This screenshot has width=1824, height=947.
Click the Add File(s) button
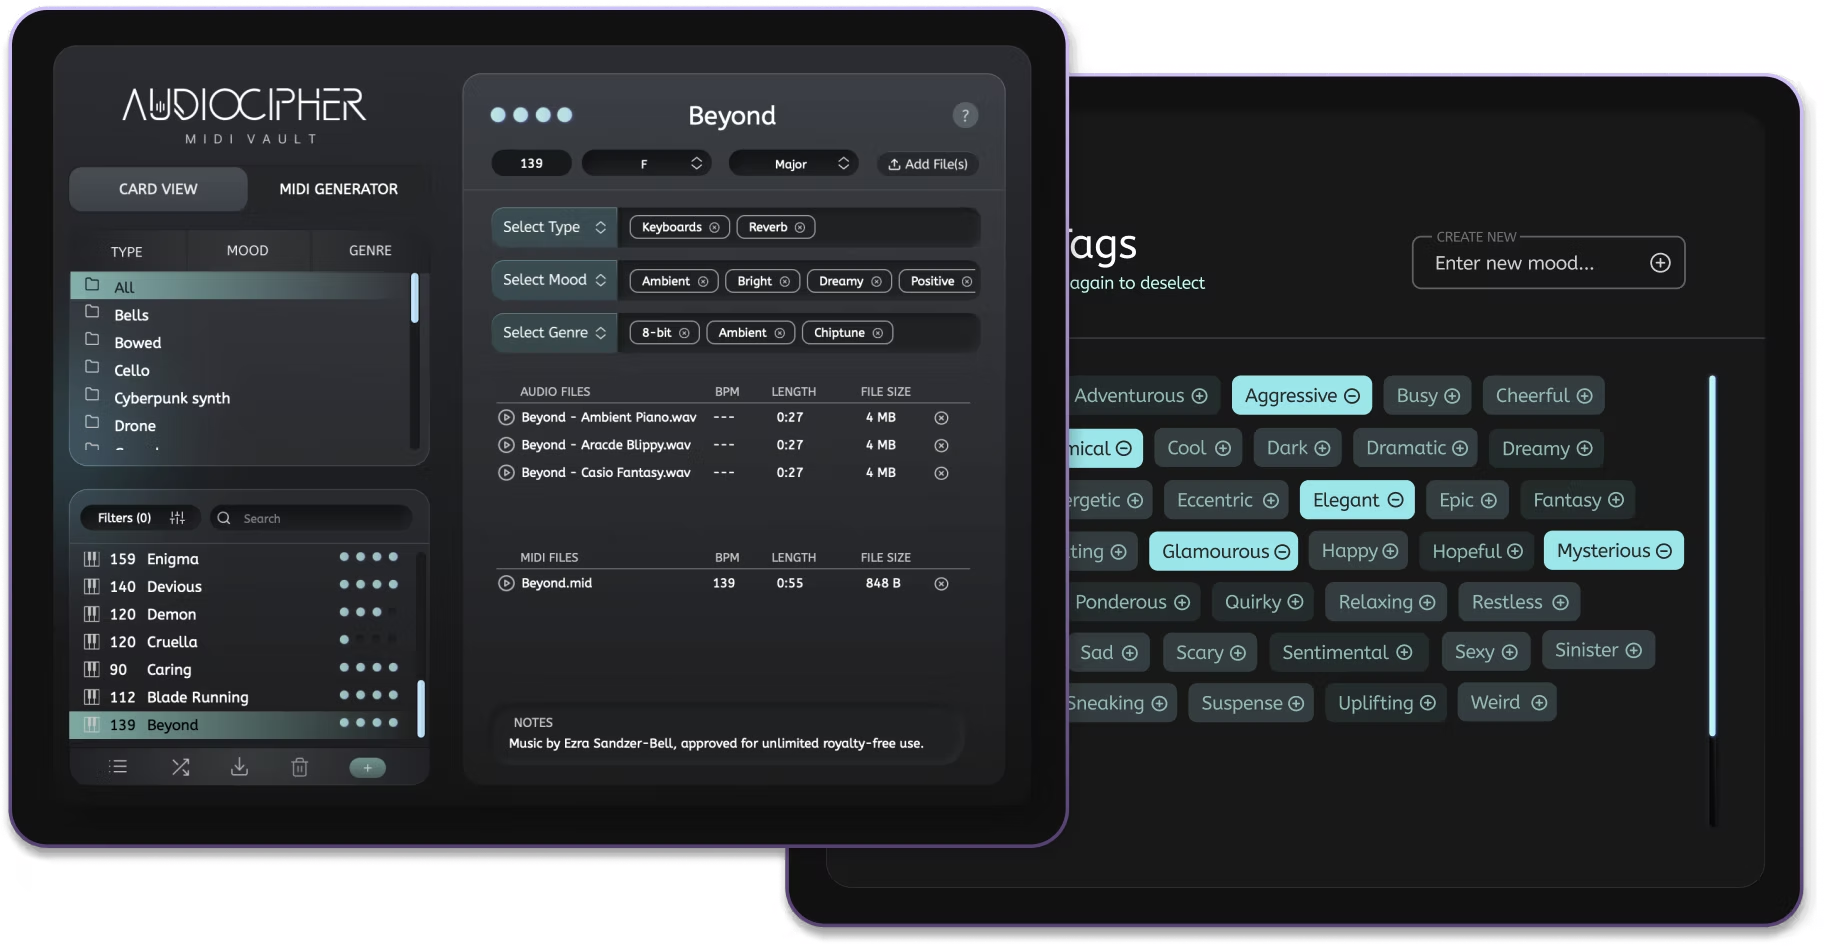coord(927,163)
